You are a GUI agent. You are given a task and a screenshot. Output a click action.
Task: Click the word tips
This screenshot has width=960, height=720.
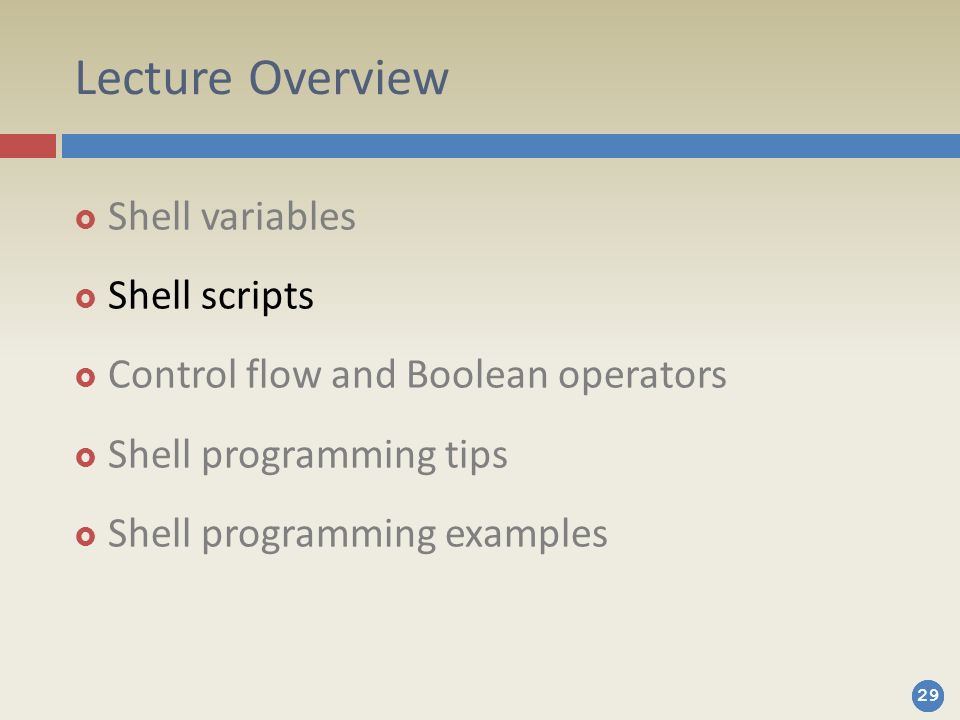[x=476, y=456]
